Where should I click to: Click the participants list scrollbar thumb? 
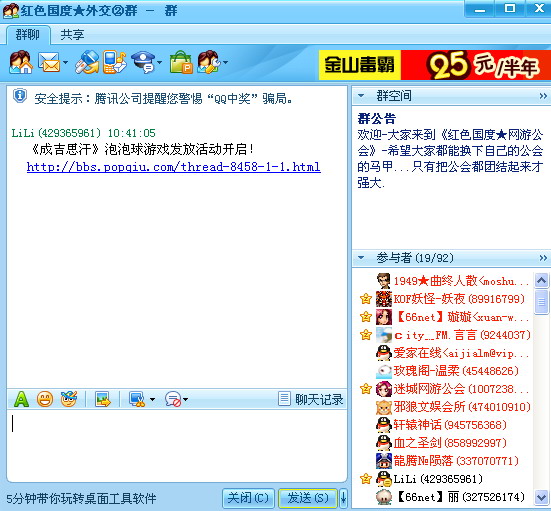[541, 301]
